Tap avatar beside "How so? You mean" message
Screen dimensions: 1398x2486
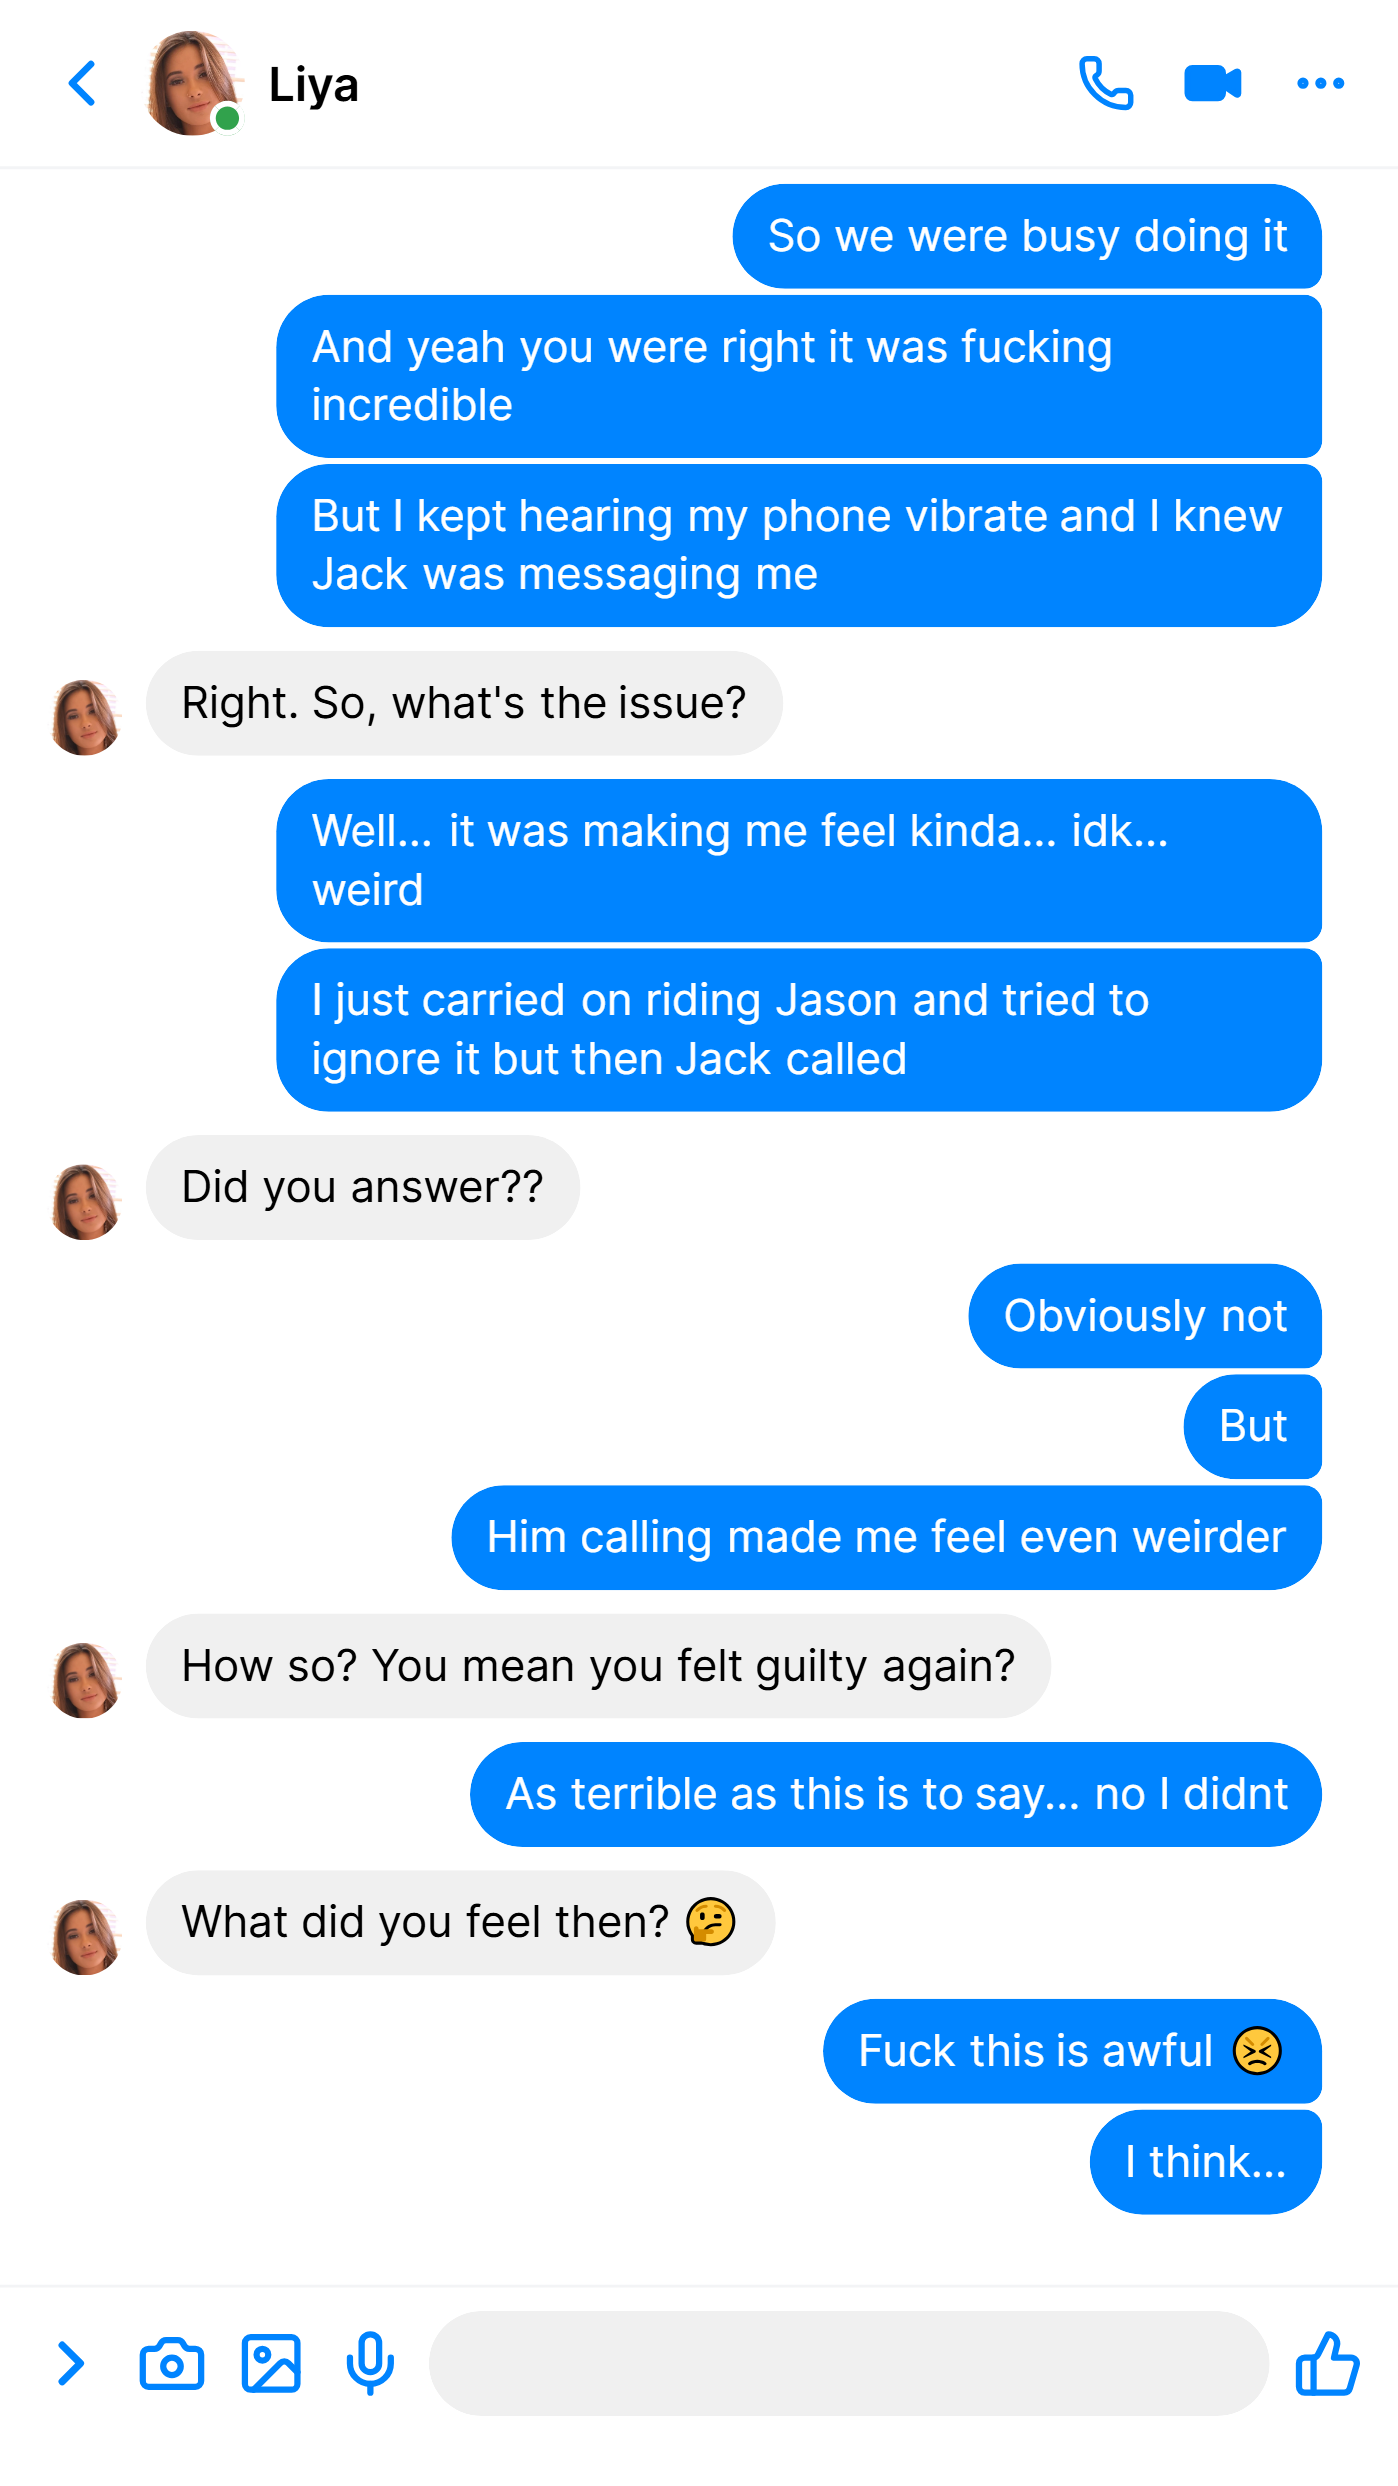[86, 1680]
